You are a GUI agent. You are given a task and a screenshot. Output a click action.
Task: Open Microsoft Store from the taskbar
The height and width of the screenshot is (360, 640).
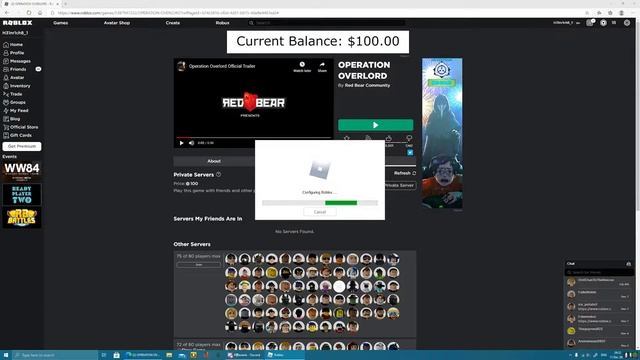116,355
